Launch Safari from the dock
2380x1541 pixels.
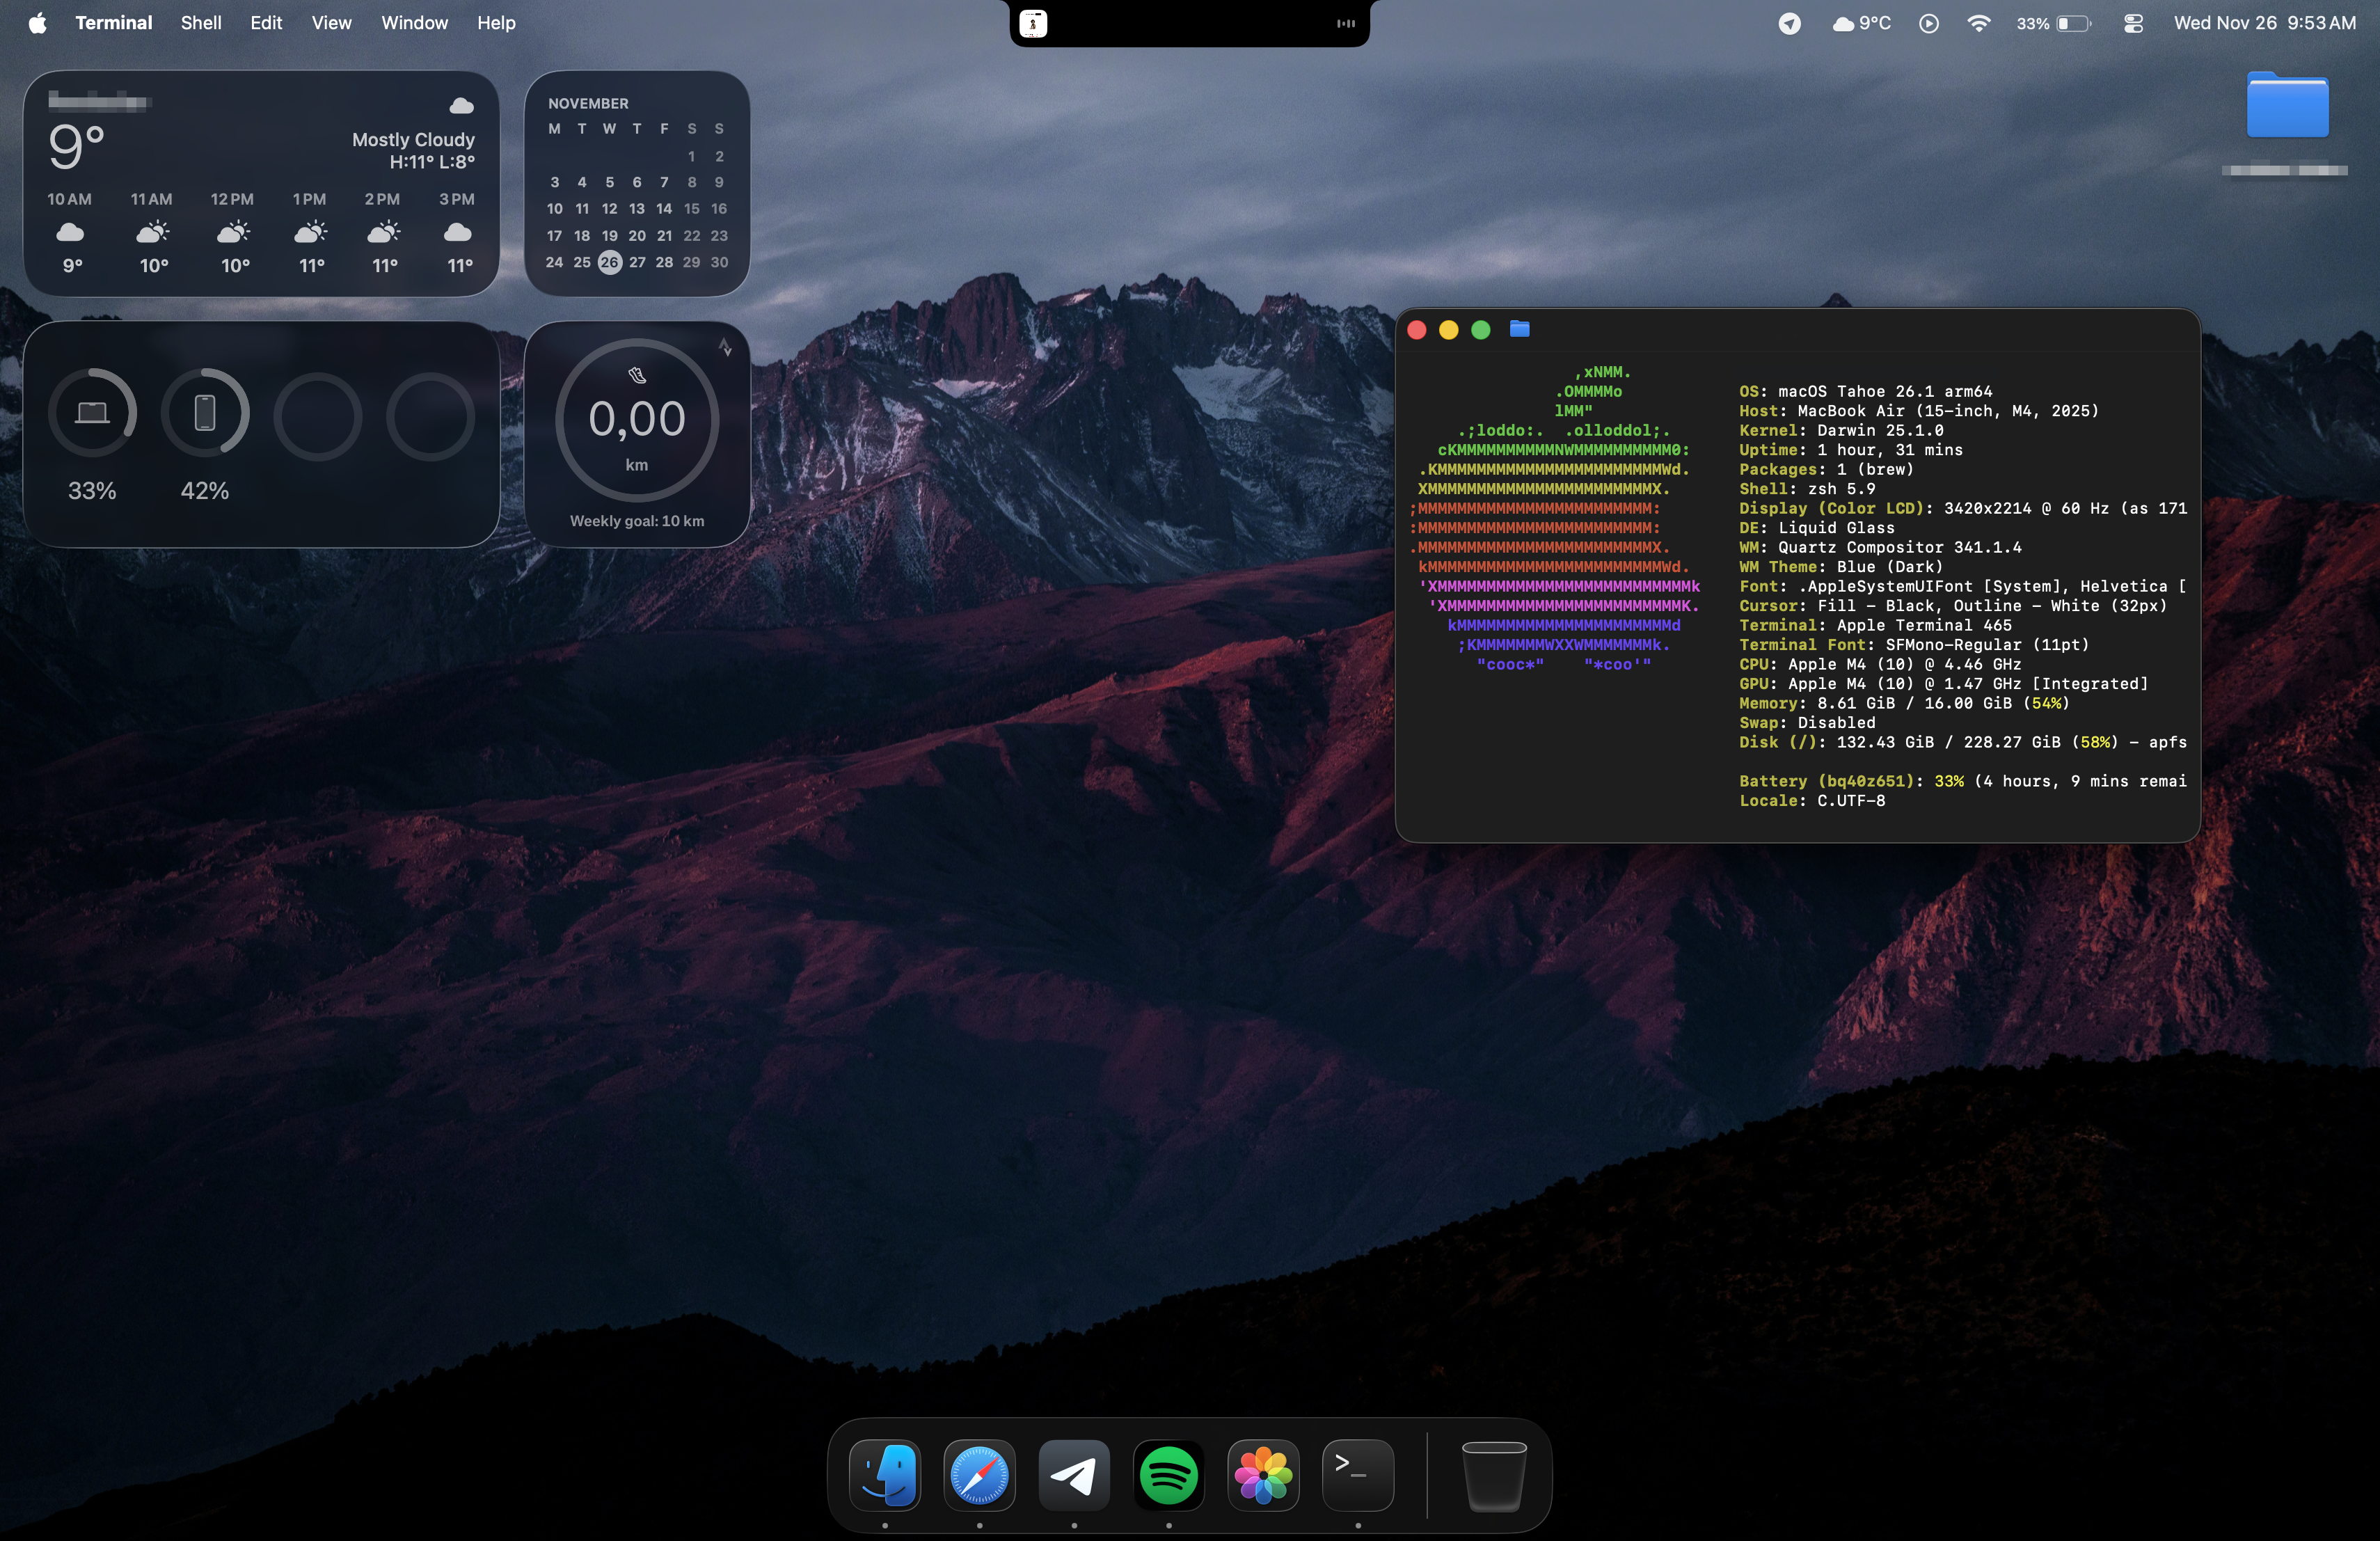coord(979,1474)
